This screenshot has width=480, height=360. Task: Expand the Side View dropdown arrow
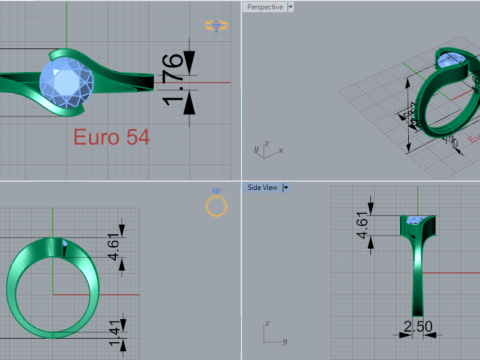286,188
